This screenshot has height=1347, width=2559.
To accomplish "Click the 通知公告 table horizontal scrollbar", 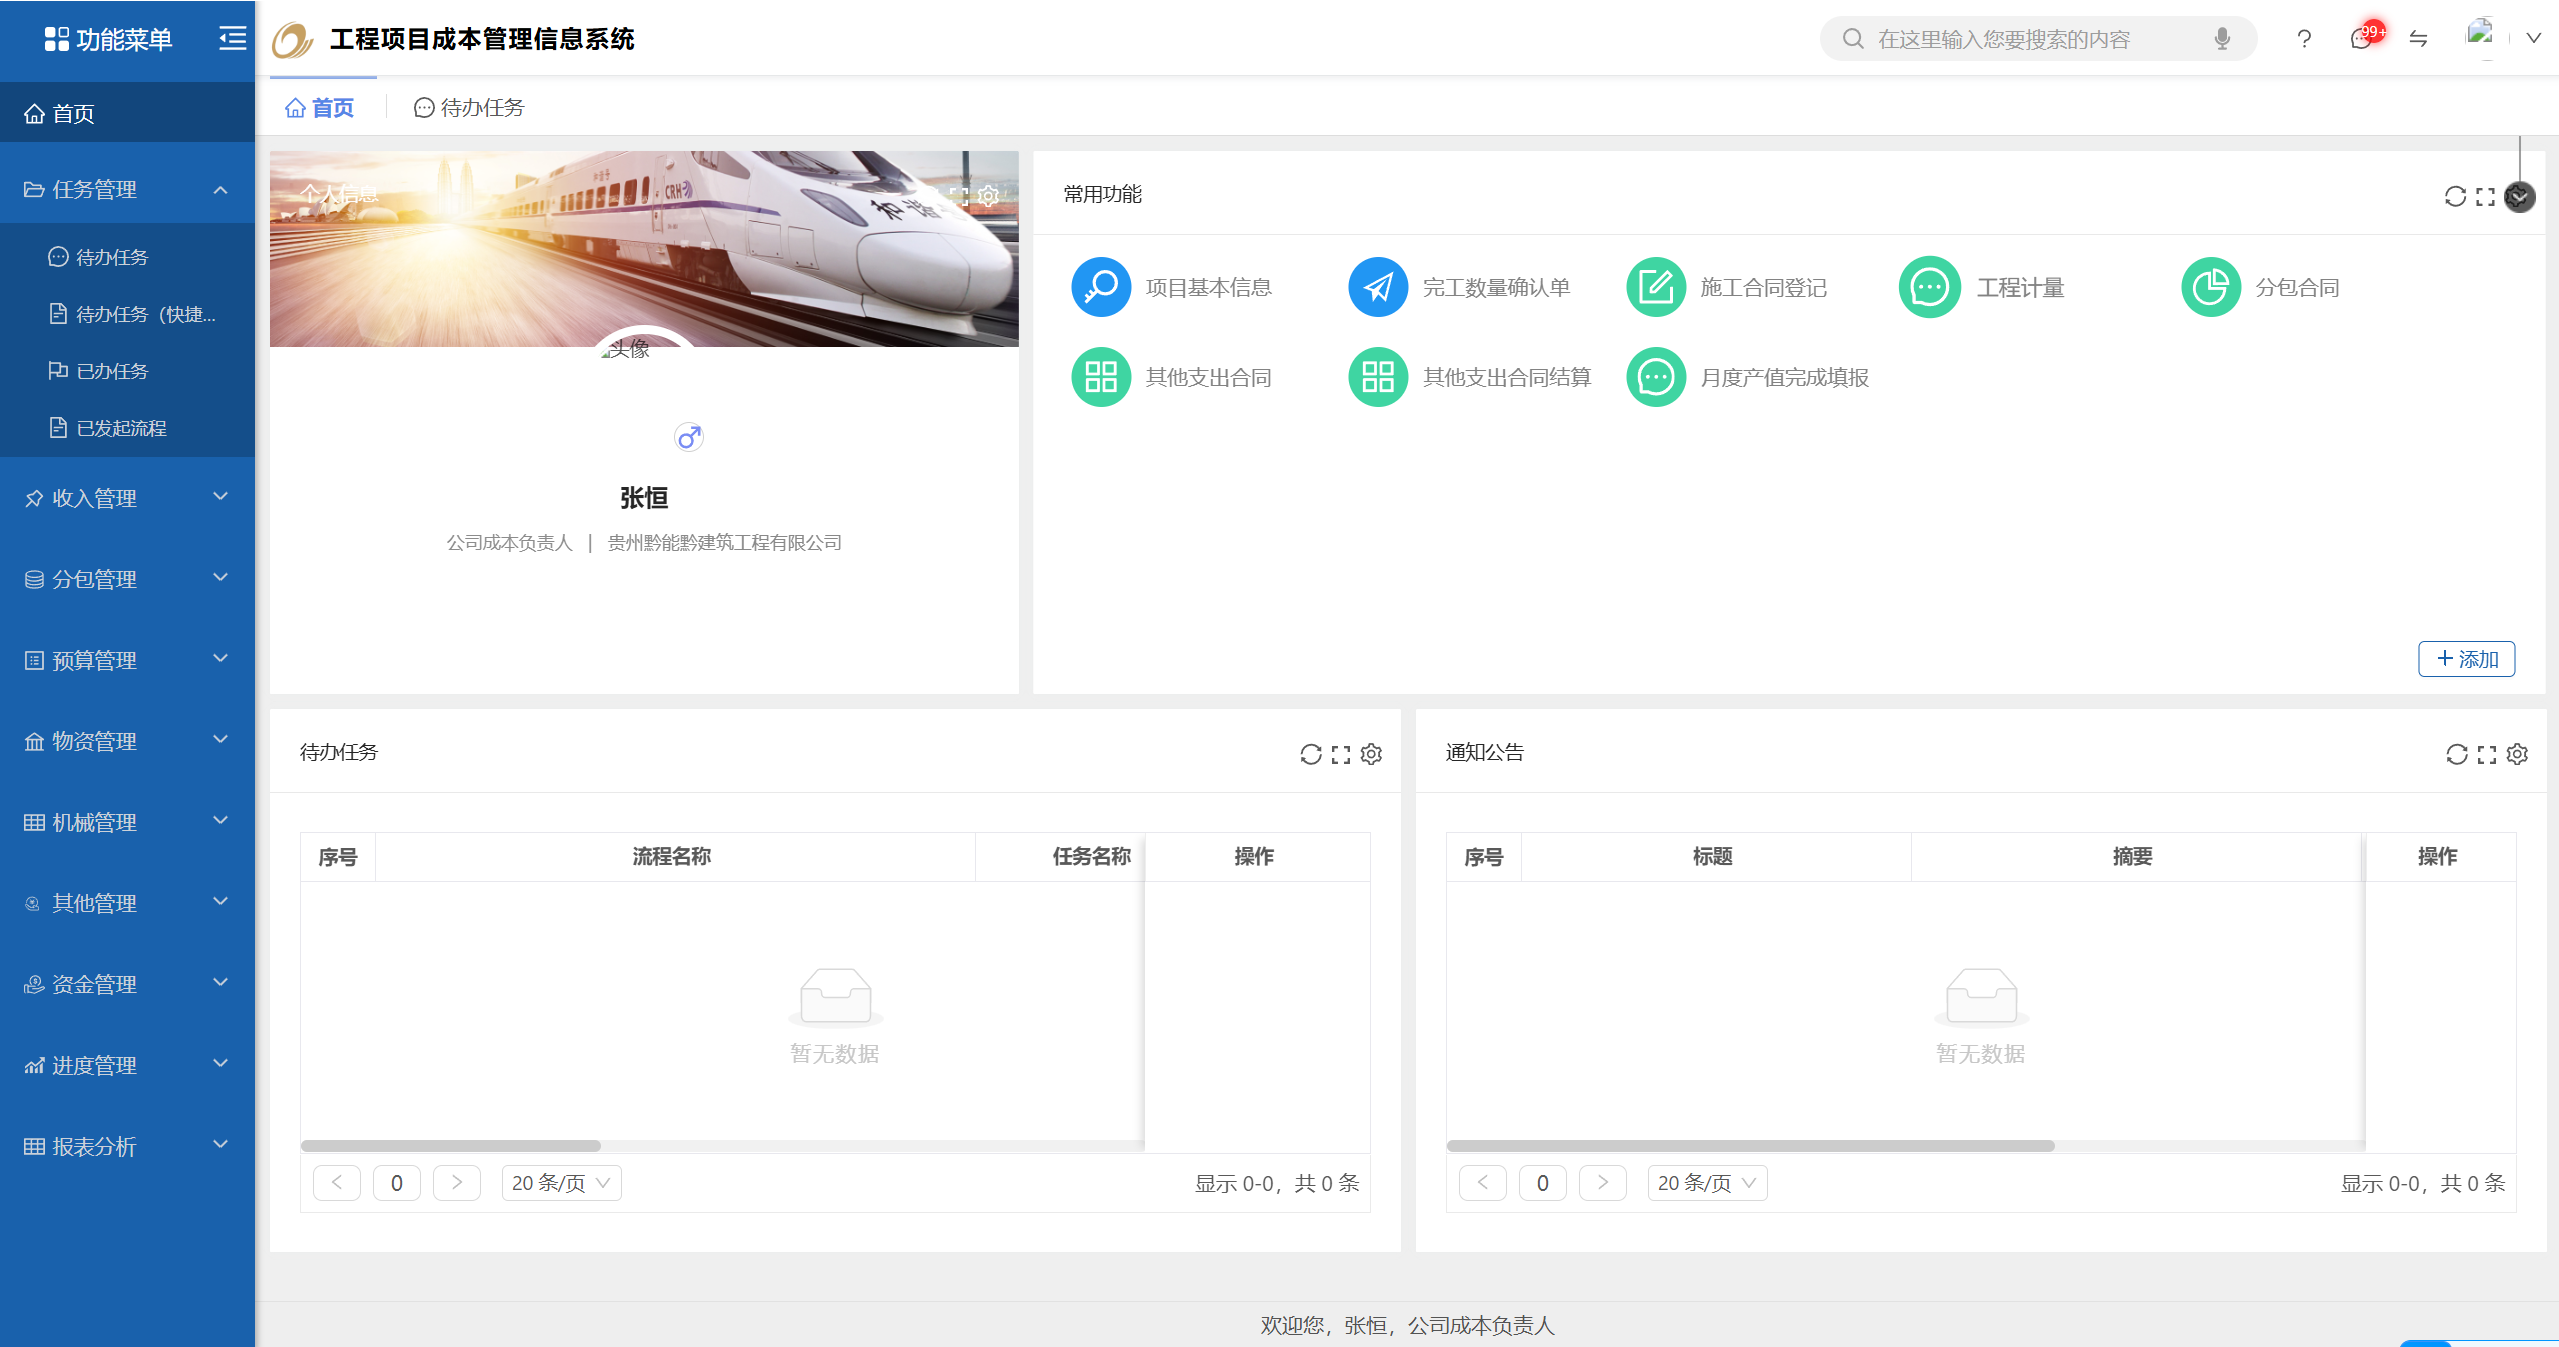I will coord(1751,1146).
